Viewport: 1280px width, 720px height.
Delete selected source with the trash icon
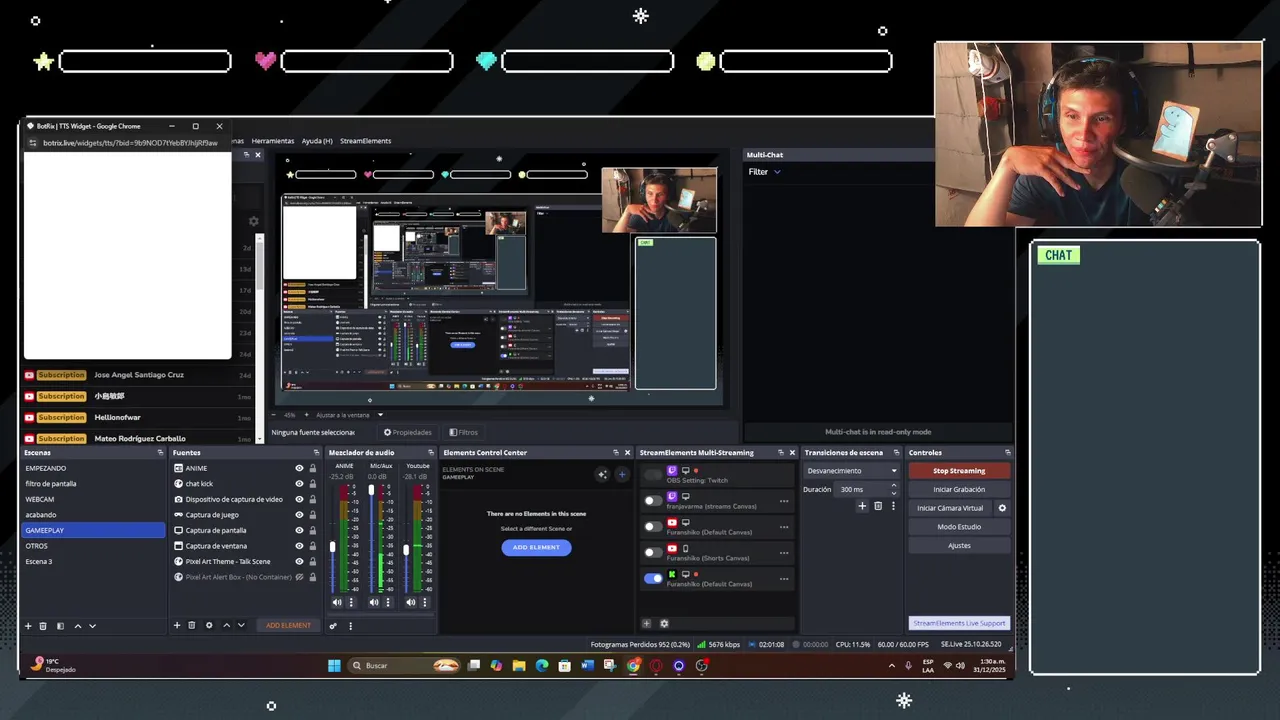(x=192, y=625)
